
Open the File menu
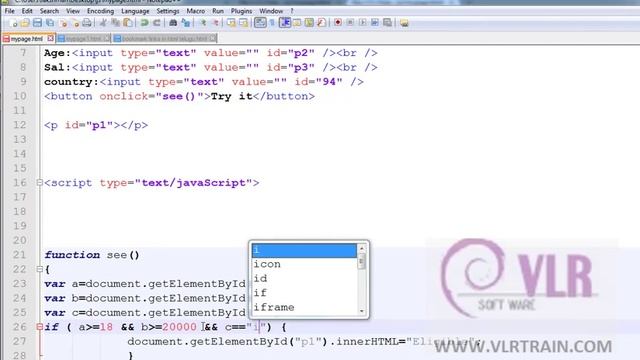point(9,11)
